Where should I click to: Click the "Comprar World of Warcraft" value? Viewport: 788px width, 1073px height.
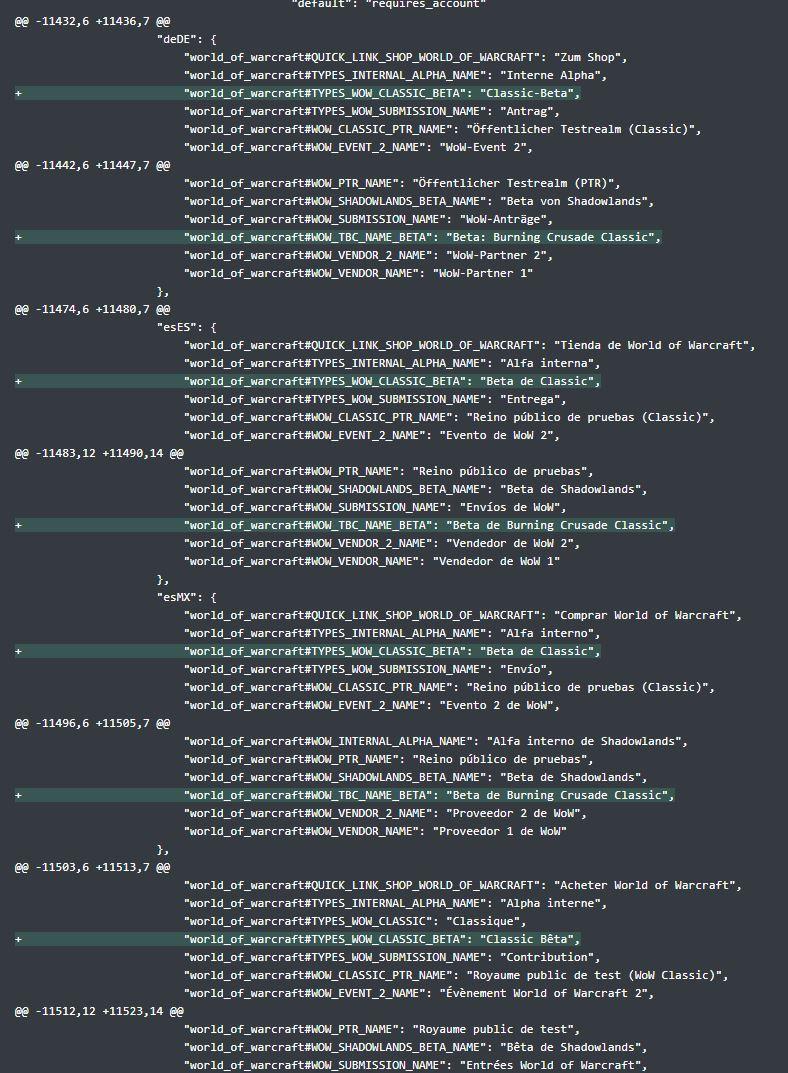click(644, 615)
